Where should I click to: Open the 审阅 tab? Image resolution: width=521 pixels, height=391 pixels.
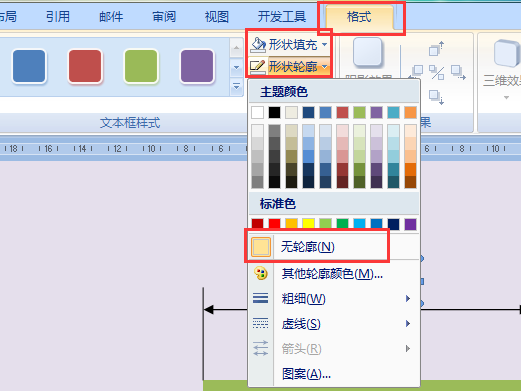click(164, 16)
